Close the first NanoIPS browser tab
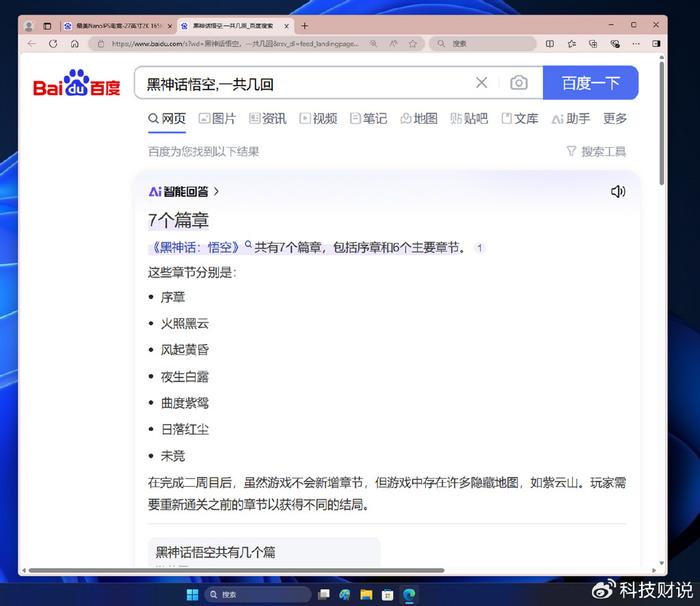The width and height of the screenshot is (700, 606). (x=170, y=26)
